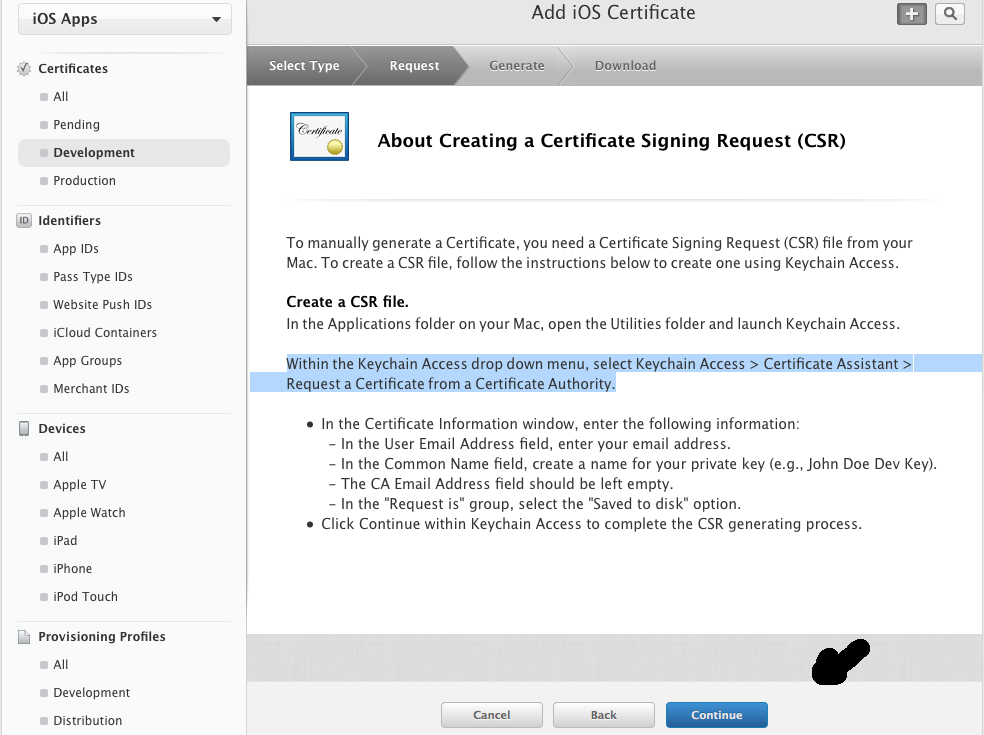Click the Provisioning Profiles heading
Screen dimensions: 984x735
[x=102, y=636]
